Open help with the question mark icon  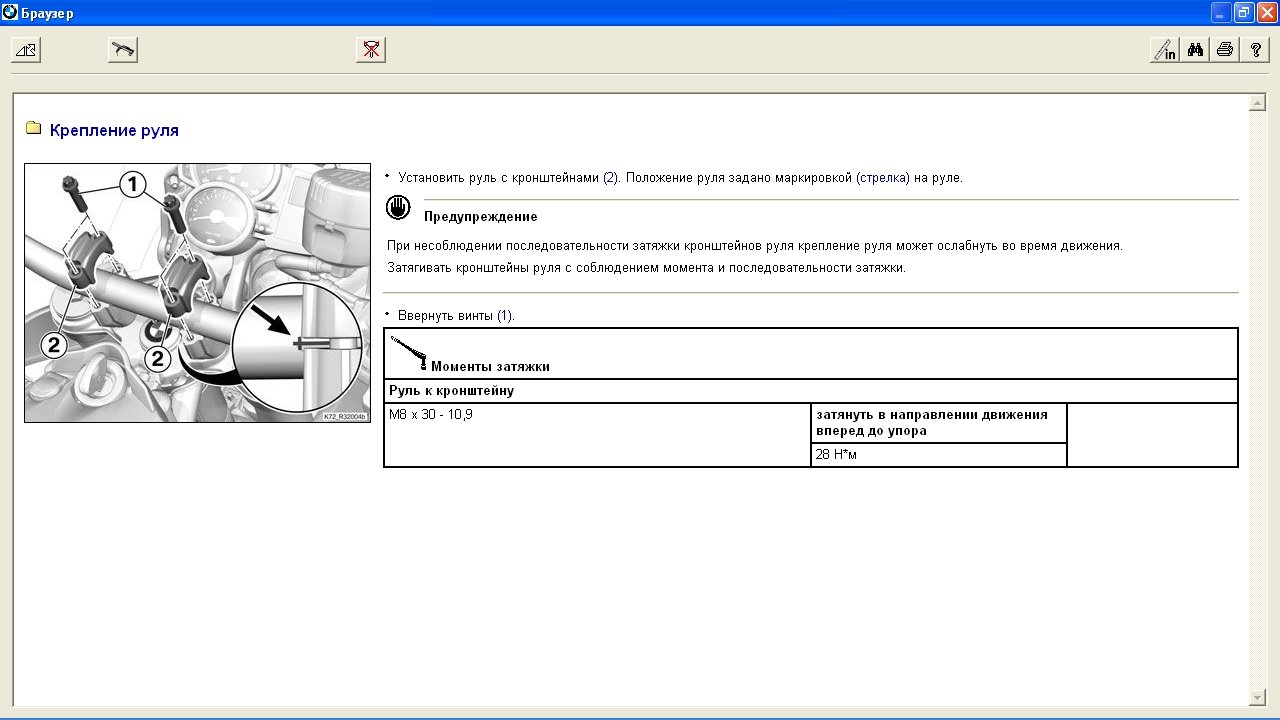click(x=1255, y=50)
